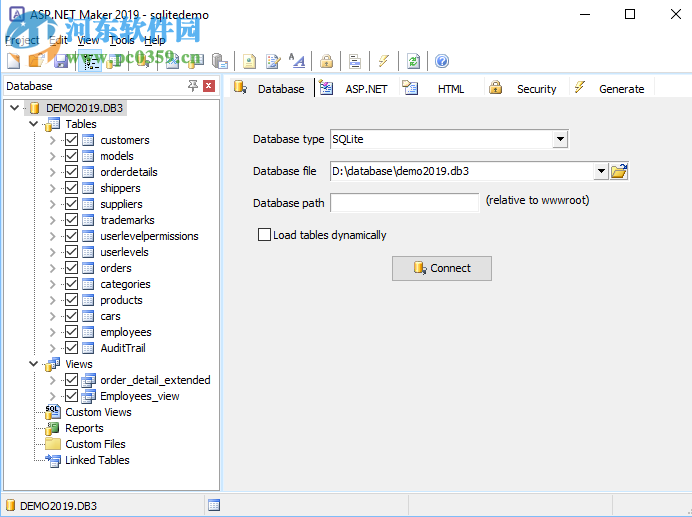
Task: Uncheck the orders table checkbox
Action: pyautogui.click(x=71, y=268)
